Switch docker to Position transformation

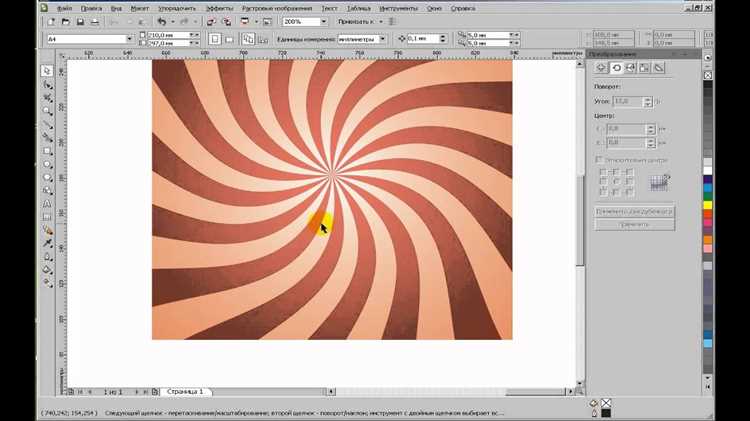[601, 68]
